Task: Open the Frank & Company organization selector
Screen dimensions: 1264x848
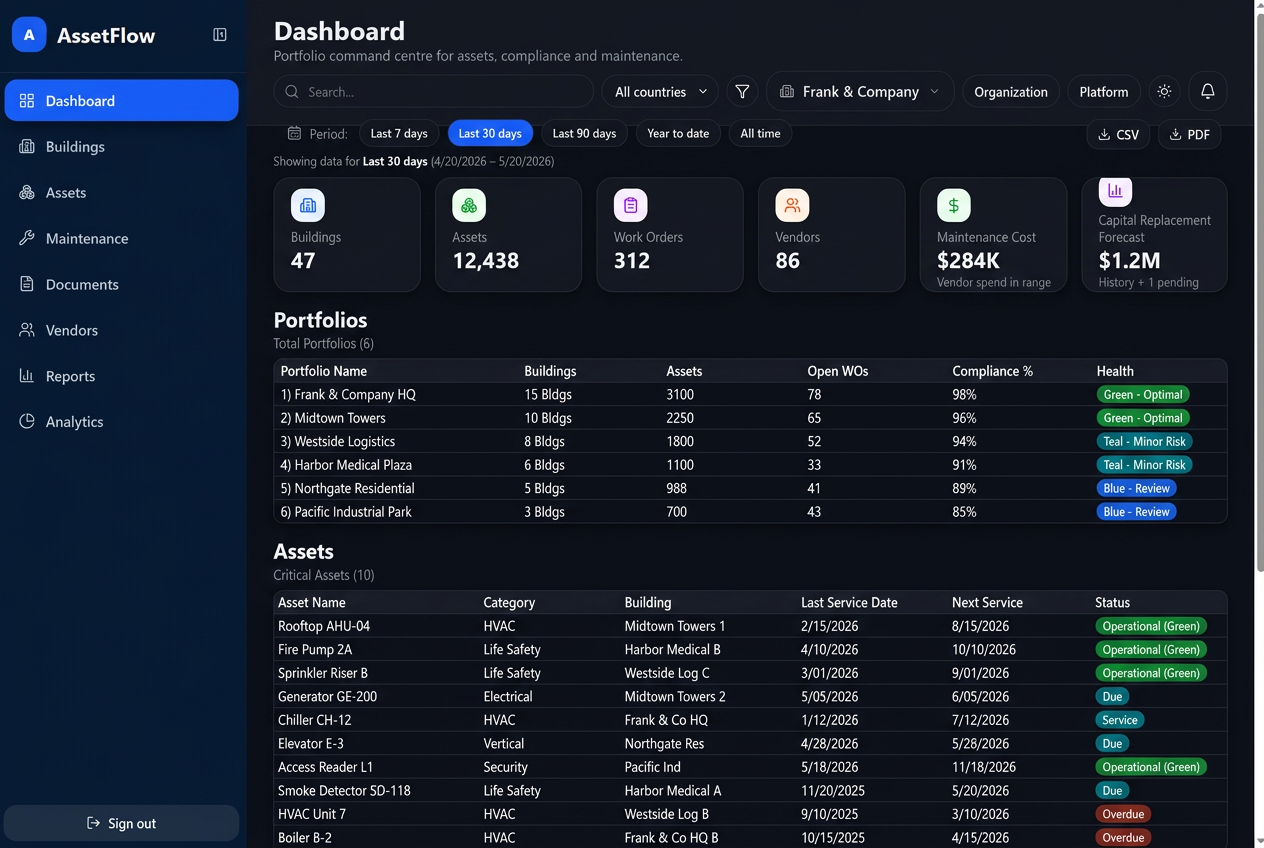Action: click(860, 91)
